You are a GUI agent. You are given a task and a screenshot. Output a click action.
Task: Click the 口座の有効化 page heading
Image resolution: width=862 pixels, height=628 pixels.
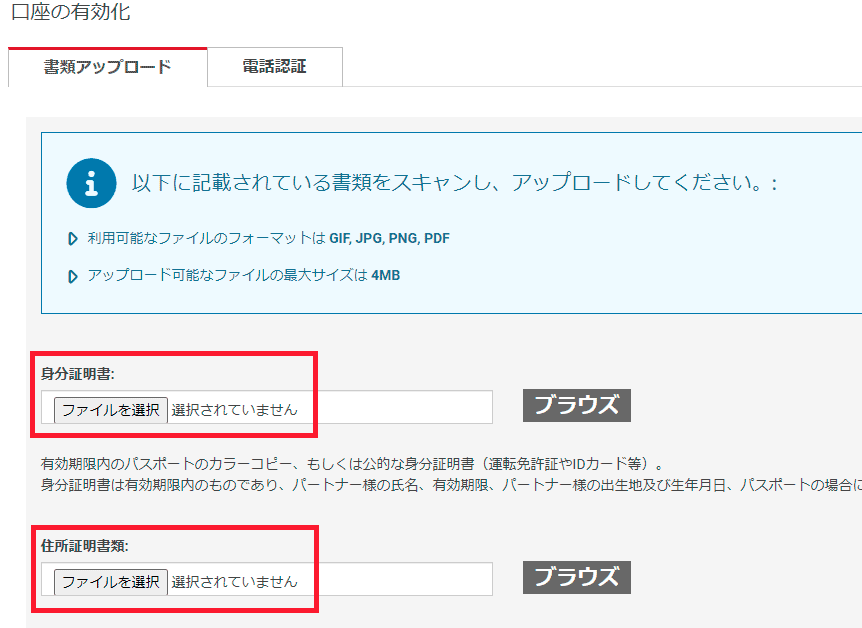point(70,13)
